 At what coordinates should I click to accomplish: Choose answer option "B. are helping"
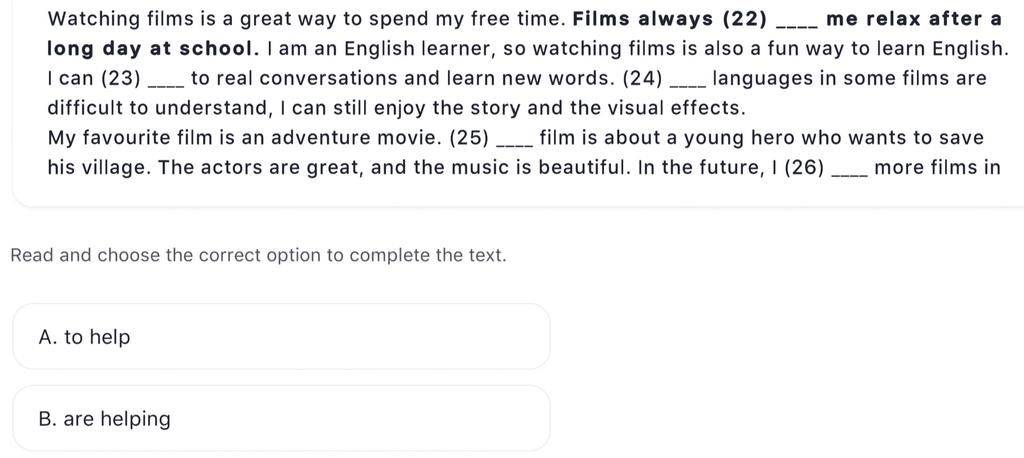pyautogui.click(x=281, y=418)
